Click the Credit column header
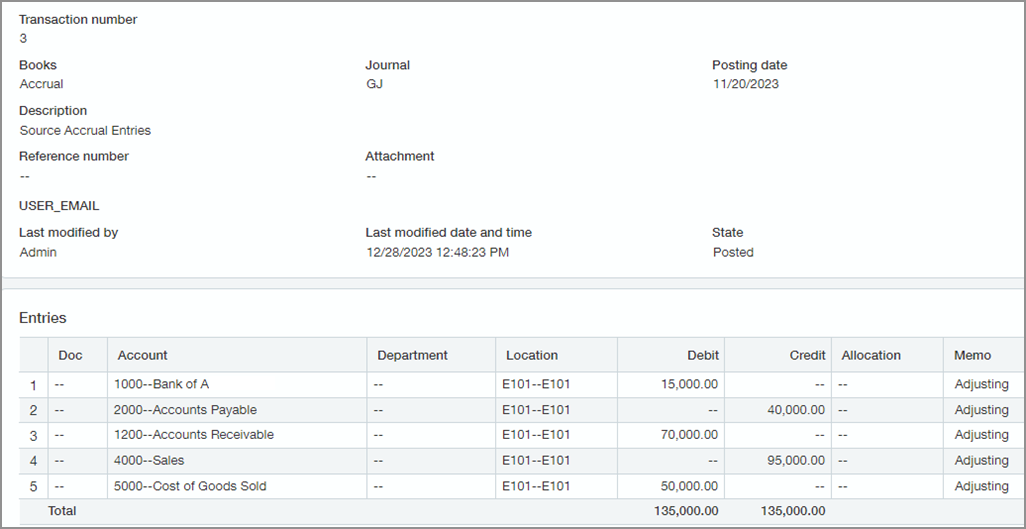 coord(807,355)
